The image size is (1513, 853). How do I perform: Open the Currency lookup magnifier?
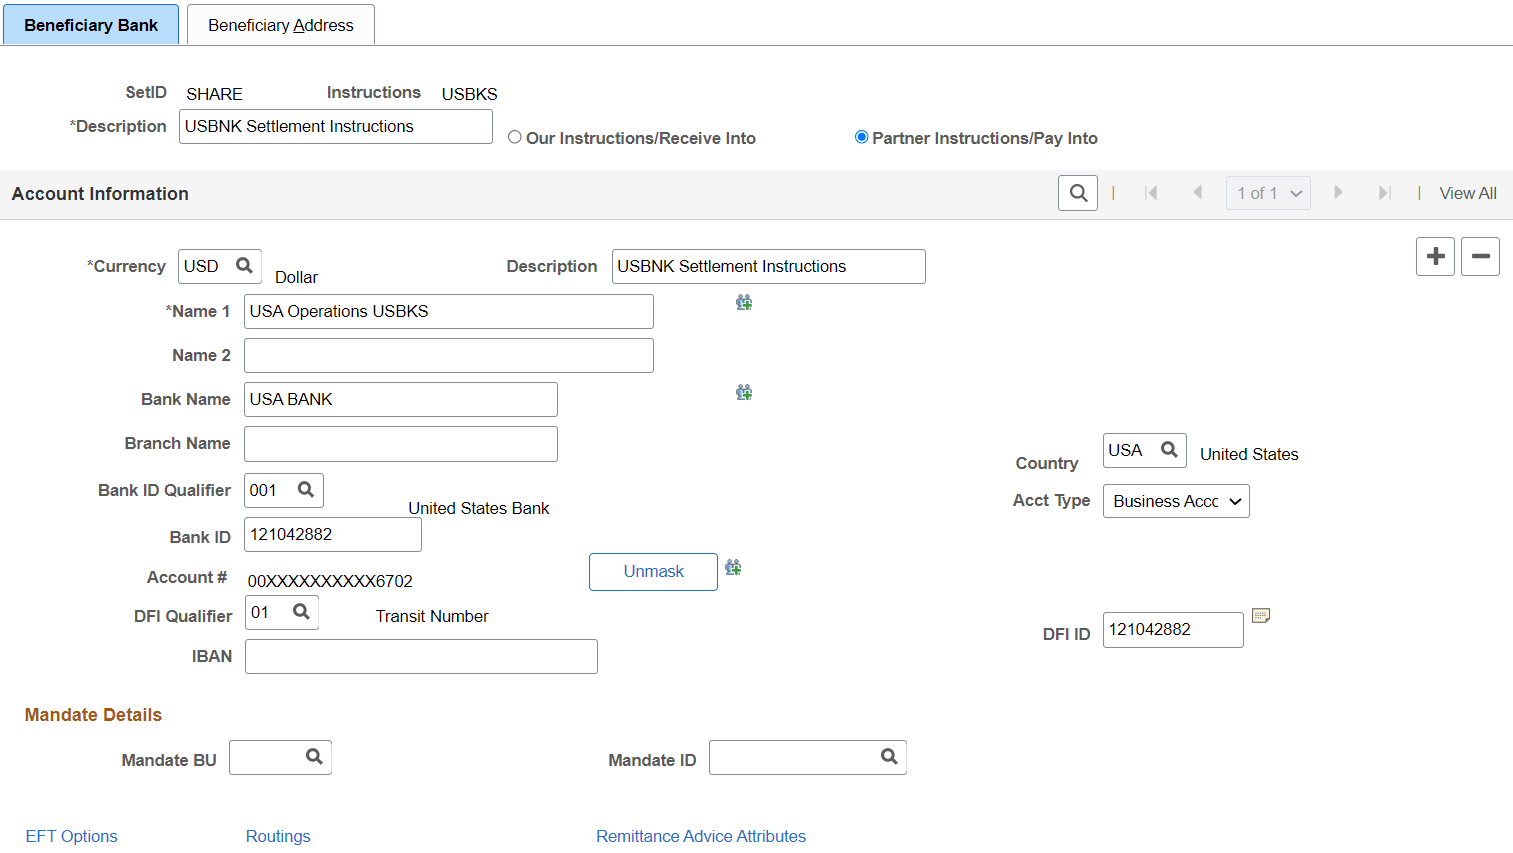244,266
